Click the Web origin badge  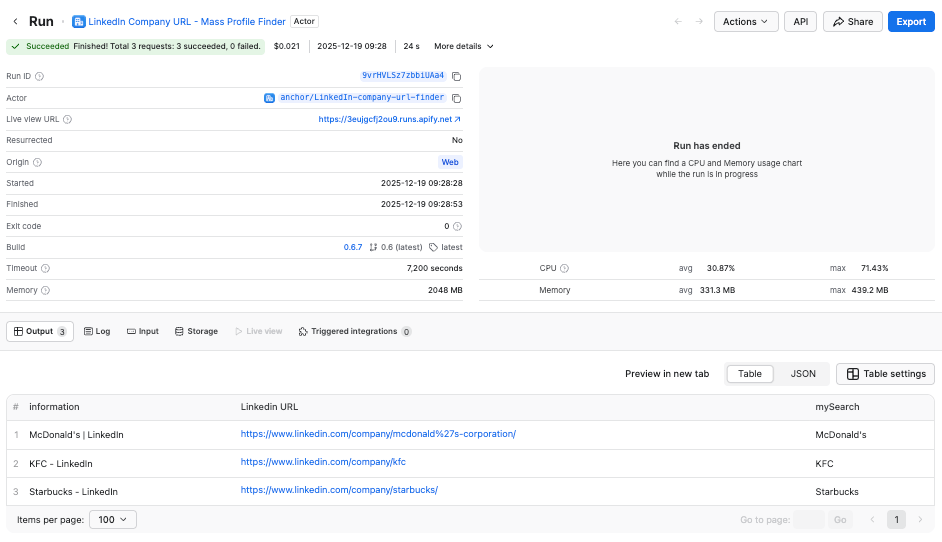(450, 162)
